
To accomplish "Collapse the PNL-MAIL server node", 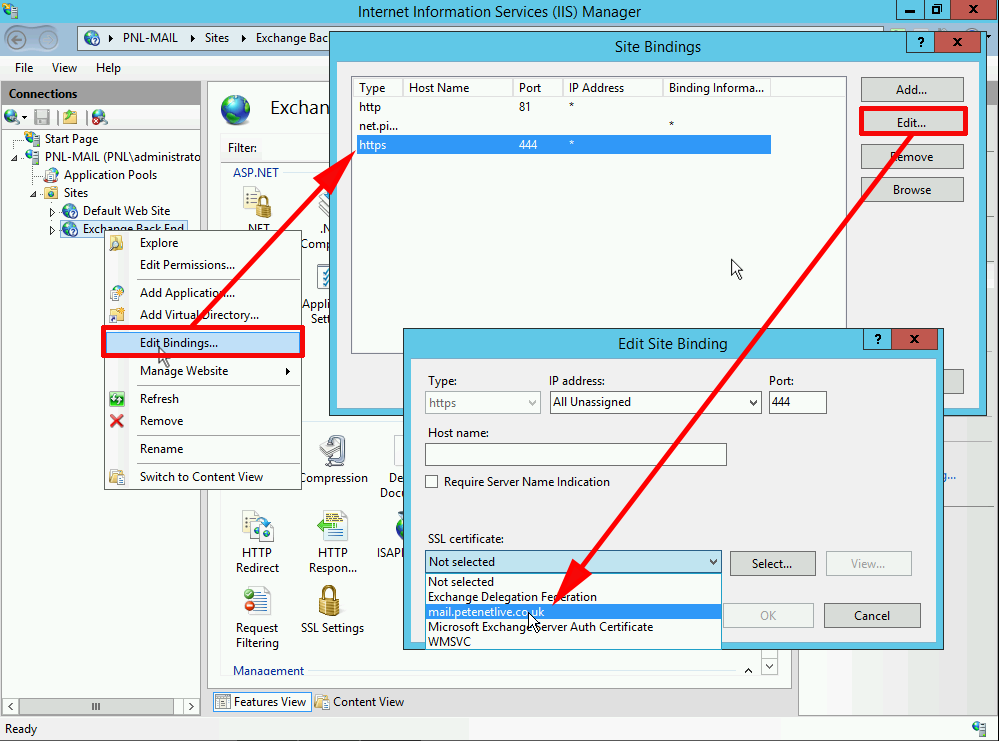I will coord(15,157).
